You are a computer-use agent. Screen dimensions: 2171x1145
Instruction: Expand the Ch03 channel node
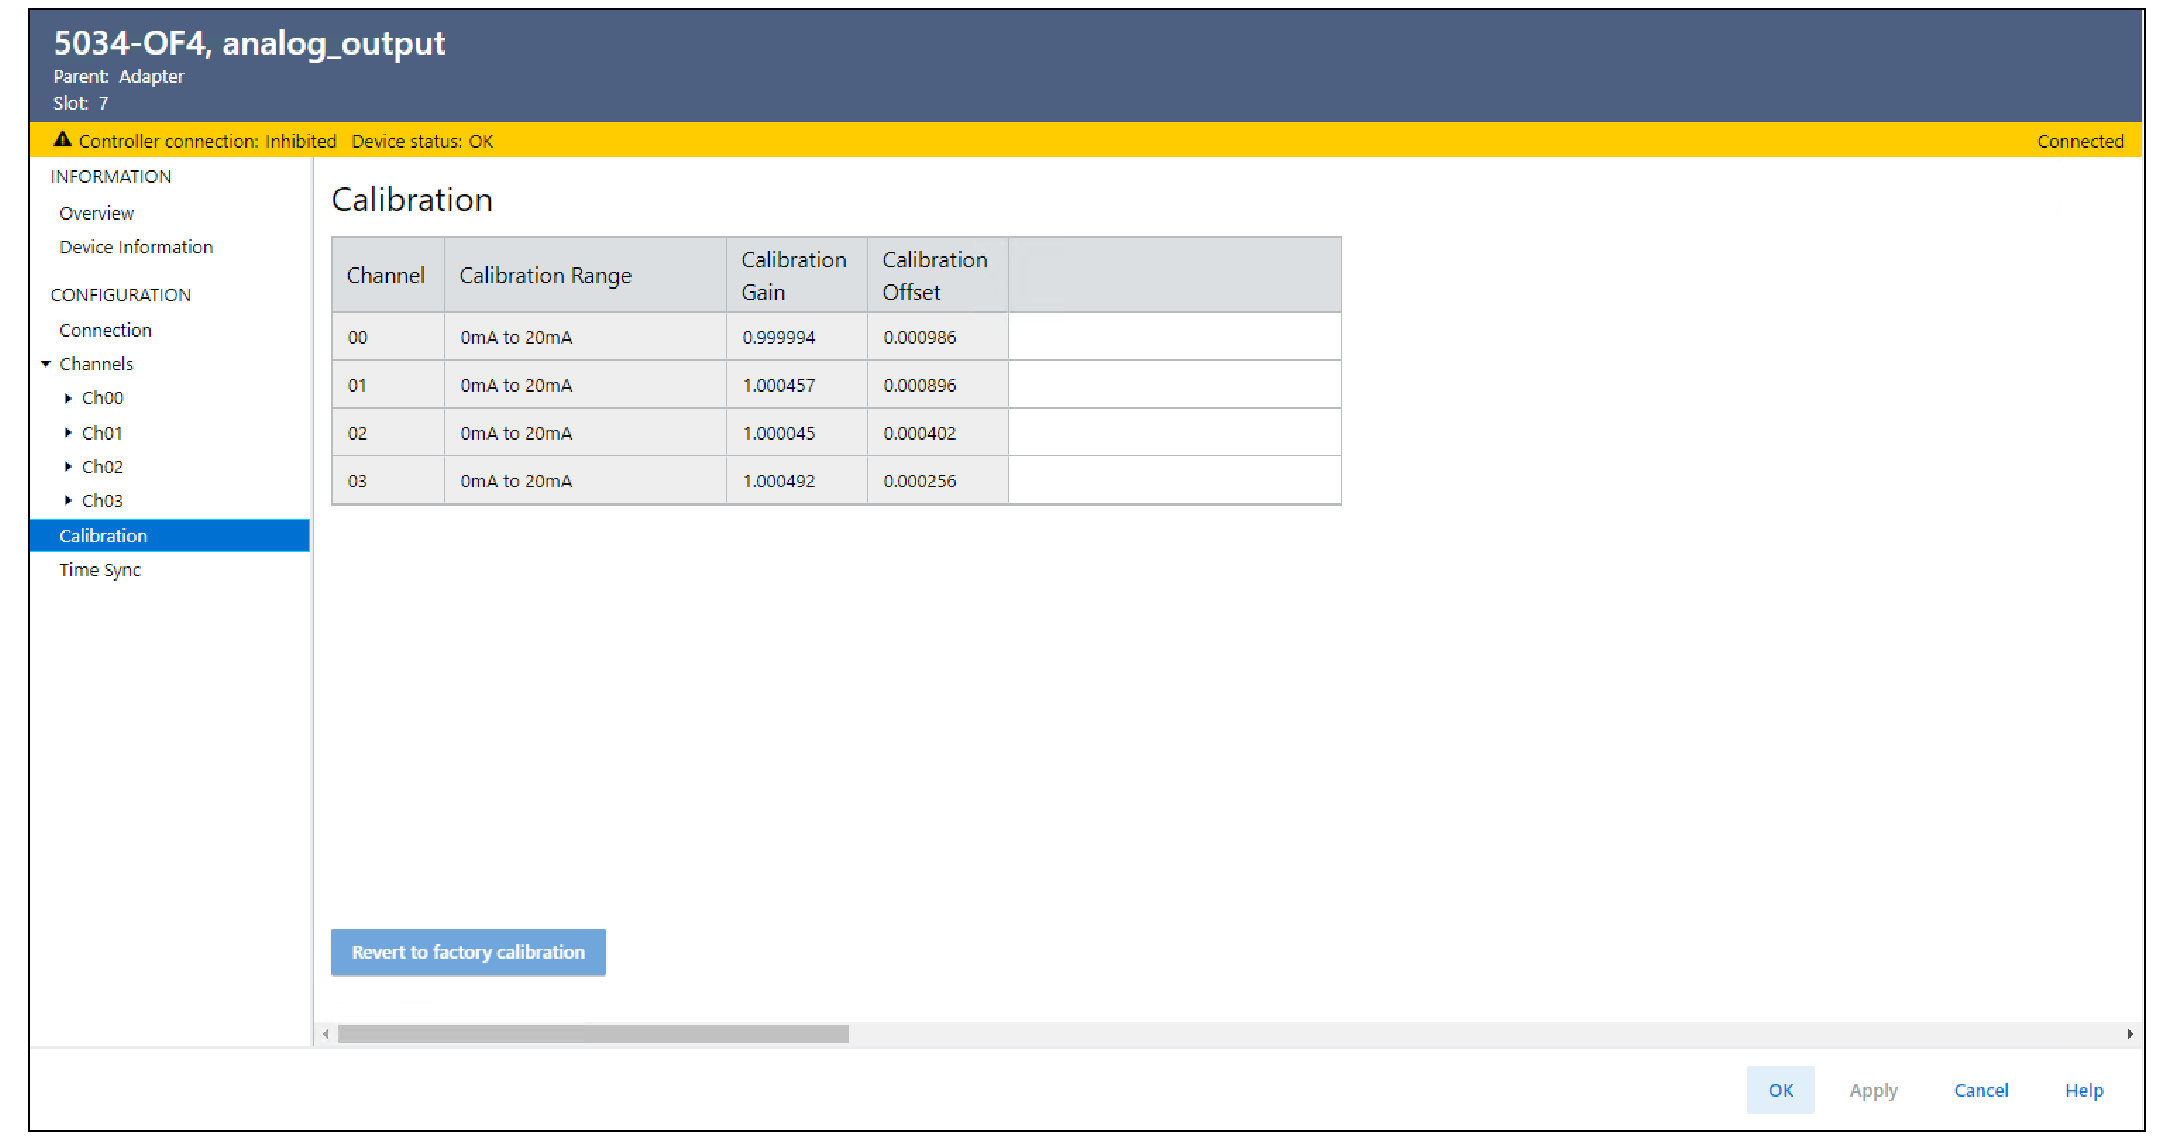coord(68,501)
